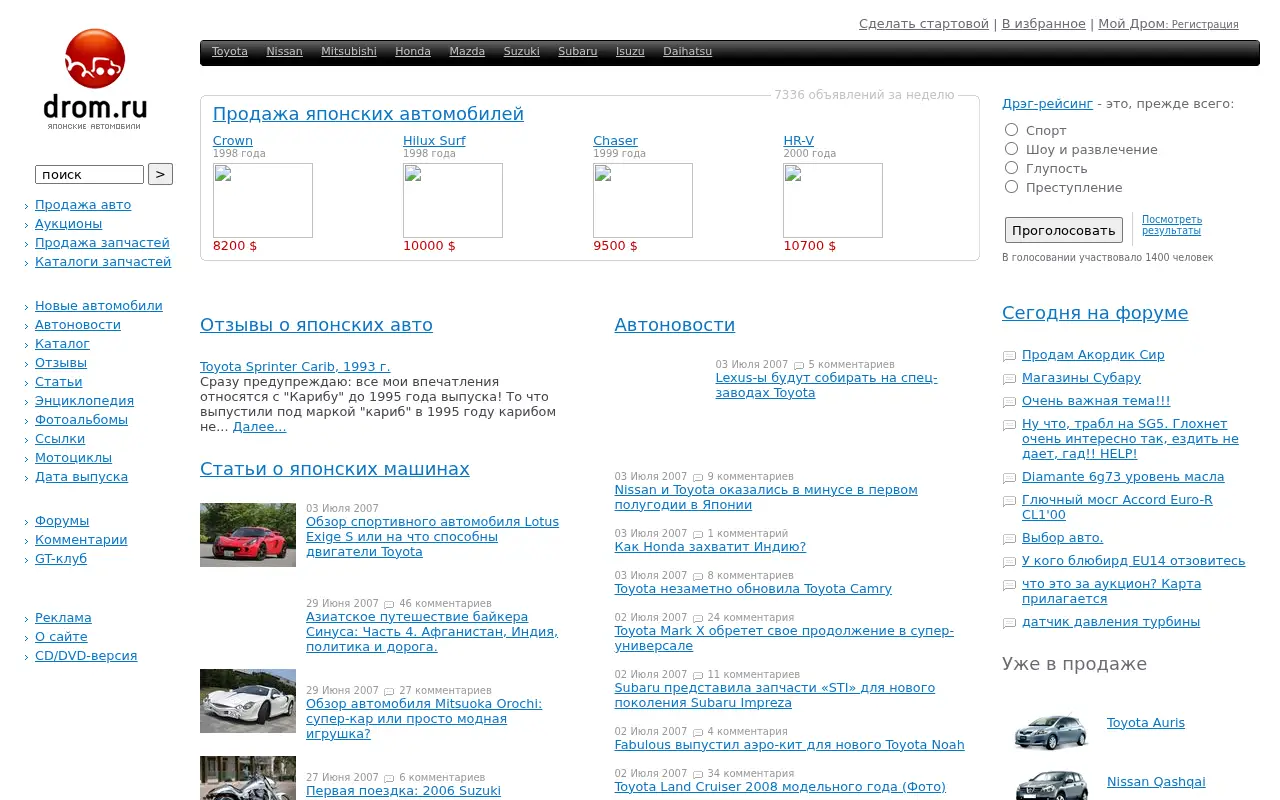Open the Nissan brand tab
The image size is (1280, 800).
pyautogui.click(x=284, y=51)
